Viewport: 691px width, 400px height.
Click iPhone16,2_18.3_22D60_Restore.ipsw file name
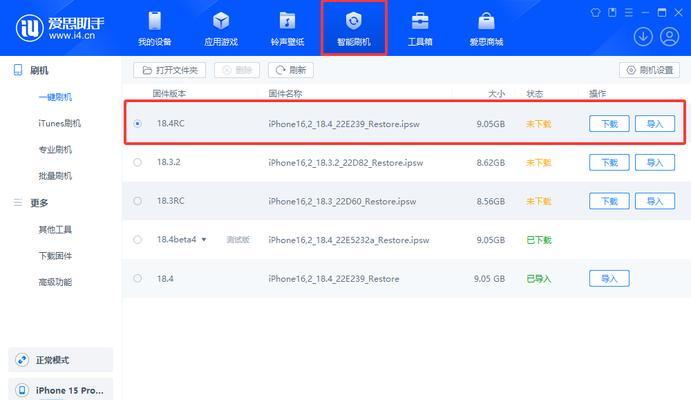tap(342, 201)
